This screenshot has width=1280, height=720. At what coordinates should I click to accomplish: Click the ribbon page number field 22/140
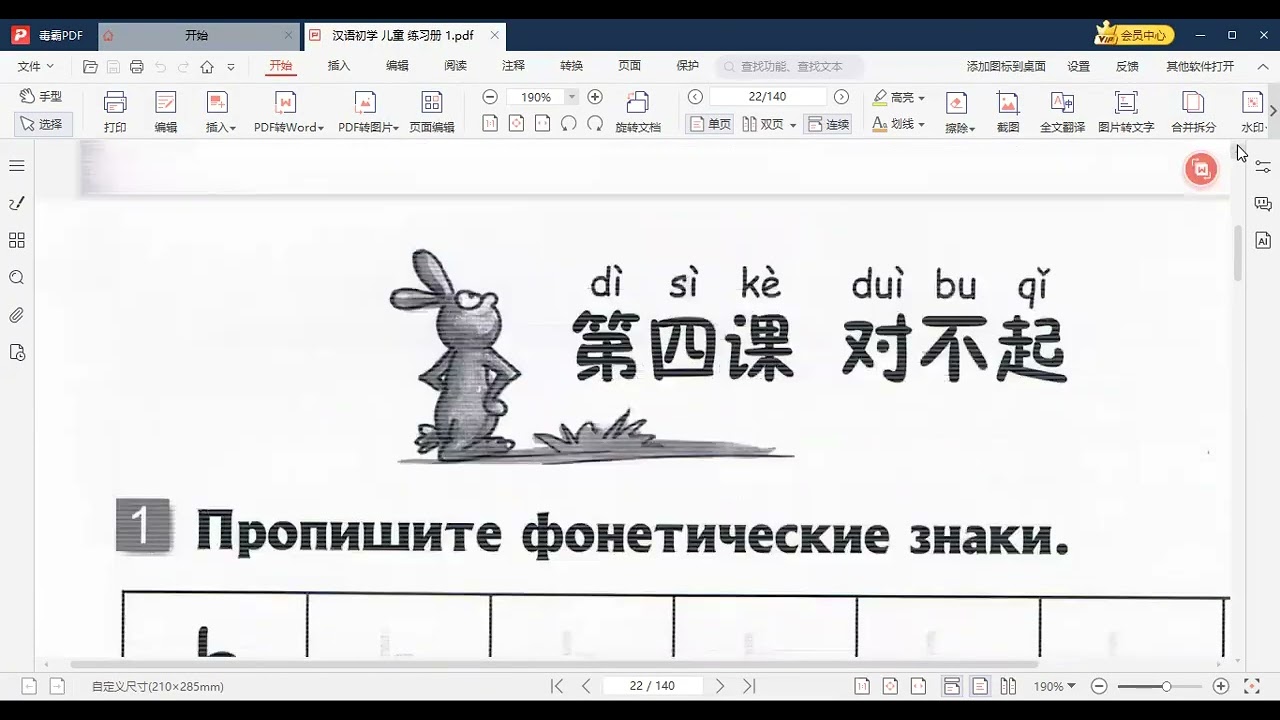(768, 97)
